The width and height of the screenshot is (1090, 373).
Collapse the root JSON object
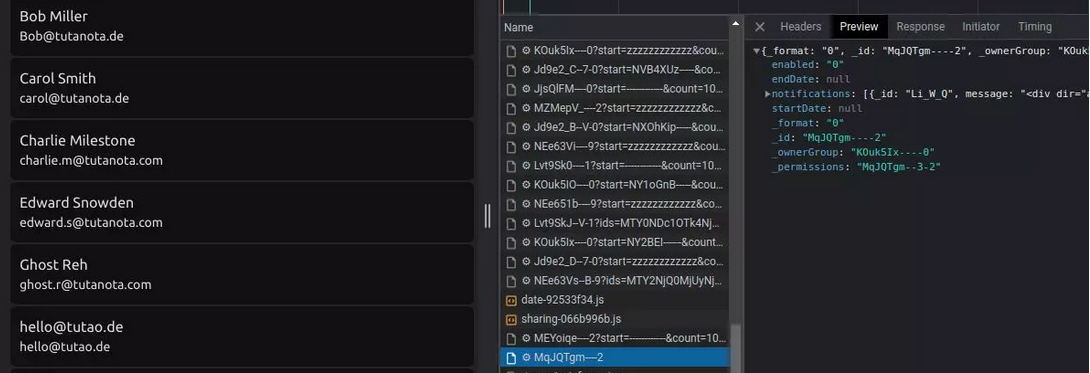pyautogui.click(x=756, y=51)
